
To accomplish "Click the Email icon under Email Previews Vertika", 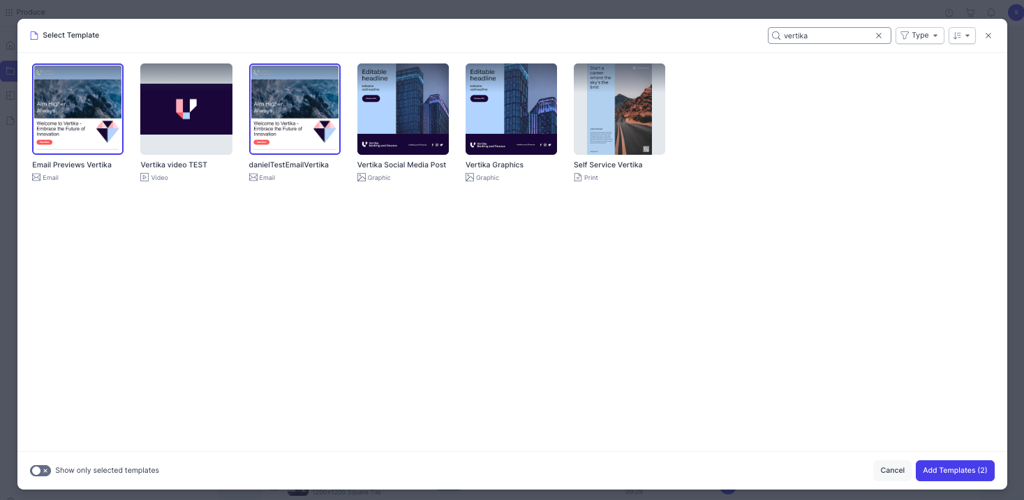I will click(37, 178).
